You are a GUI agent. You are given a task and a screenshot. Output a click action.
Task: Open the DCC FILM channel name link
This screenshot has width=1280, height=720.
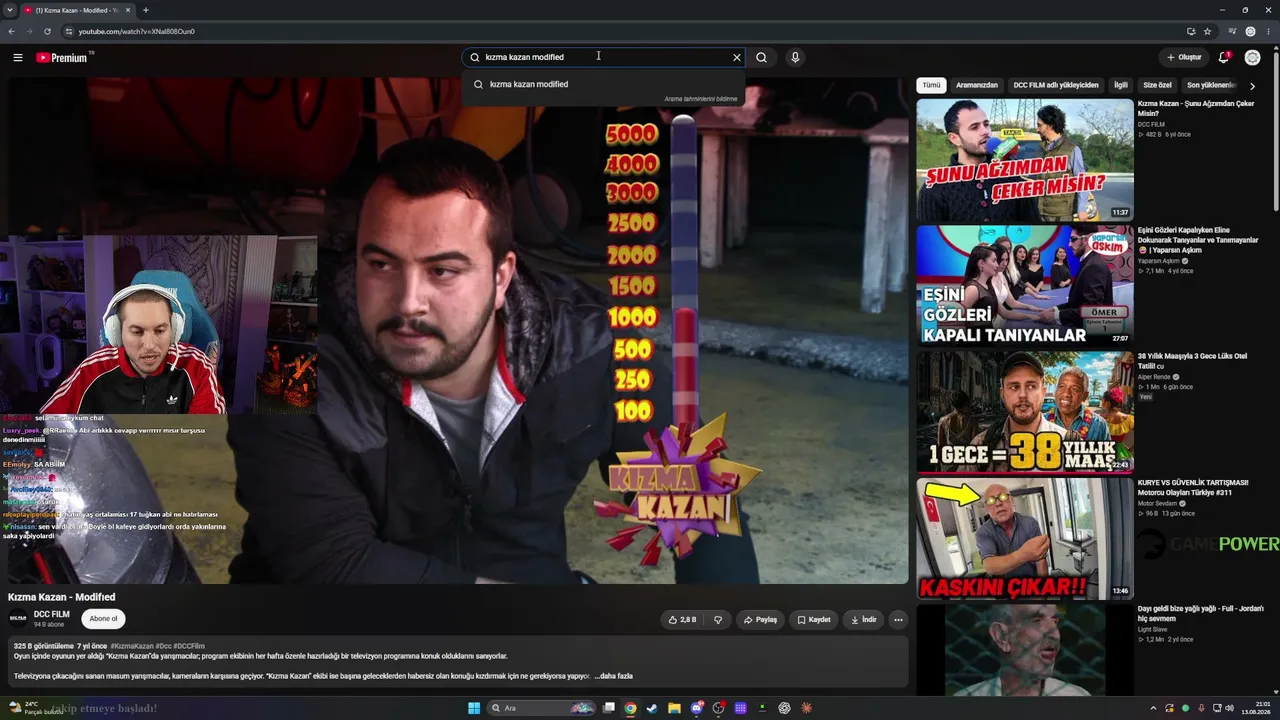[x=51, y=614]
